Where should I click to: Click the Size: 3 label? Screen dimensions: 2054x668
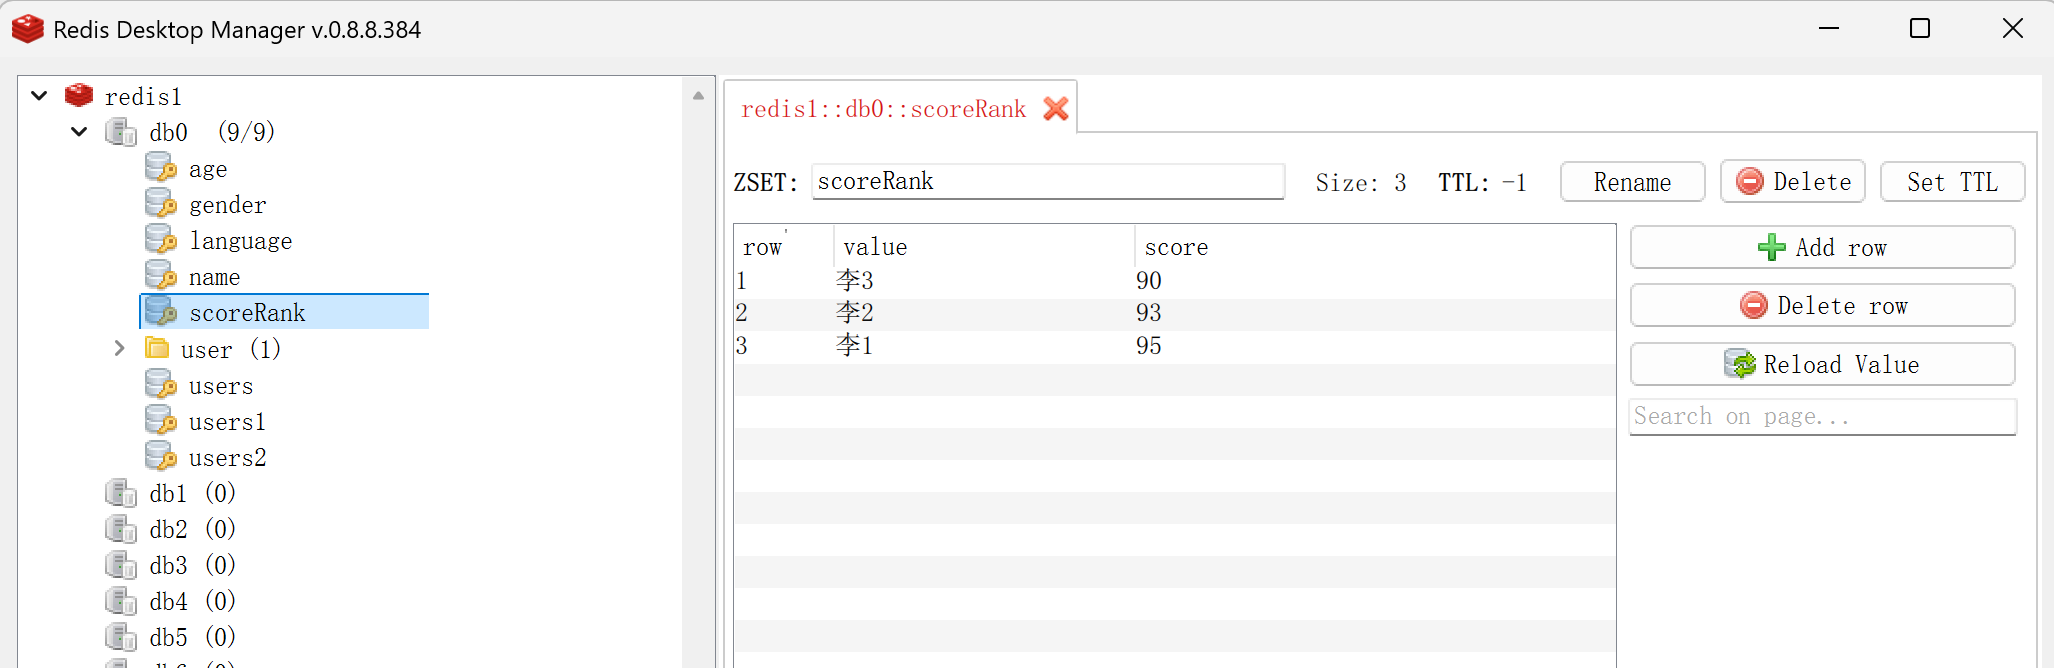pyautogui.click(x=1361, y=183)
